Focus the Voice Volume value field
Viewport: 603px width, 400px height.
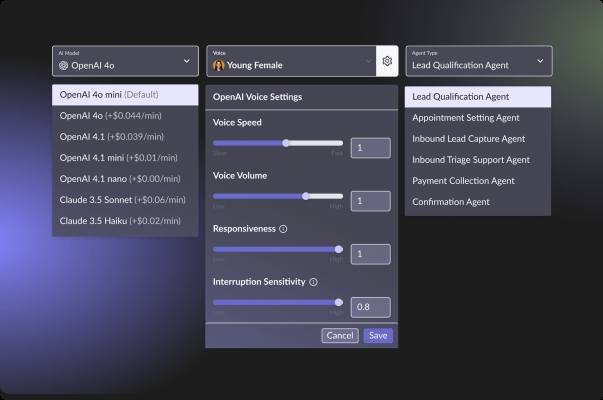click(x=371, y=201)
